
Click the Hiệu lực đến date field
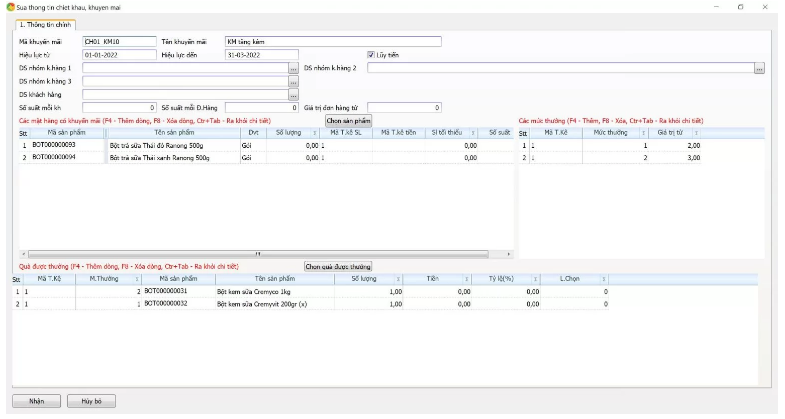click(x=261, y=55)
